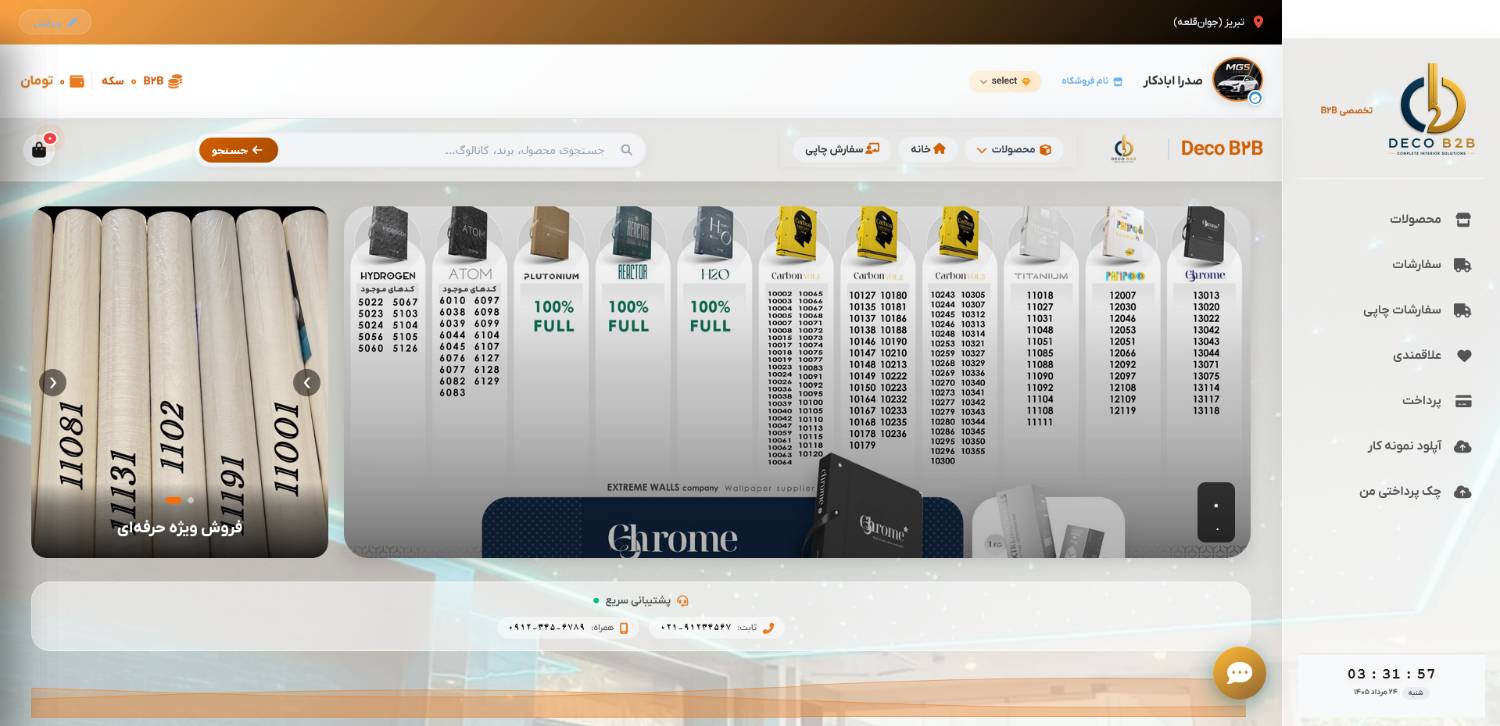The image size is (1500, 726).
Task: Click the PLUTONIUM catalog album in banner
Action: point(549,233)
